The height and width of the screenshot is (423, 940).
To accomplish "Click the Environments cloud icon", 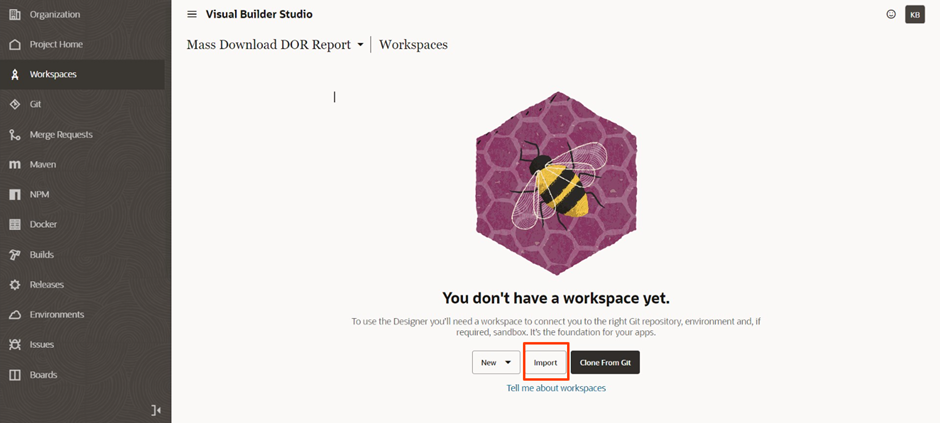I will point(15,315).
